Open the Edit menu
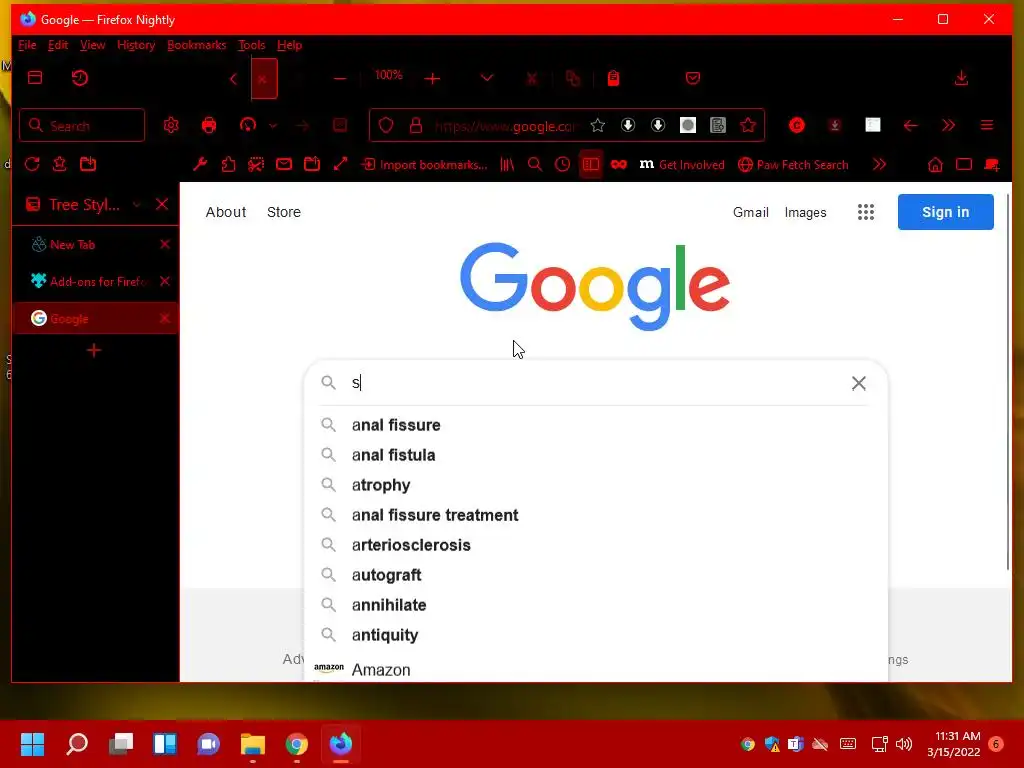 coord(57,45)
